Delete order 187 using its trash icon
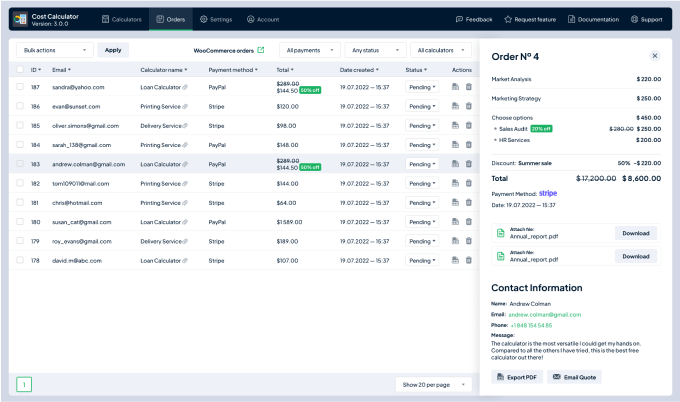Screen dimensions: 680x402 (x=468, y=87)
